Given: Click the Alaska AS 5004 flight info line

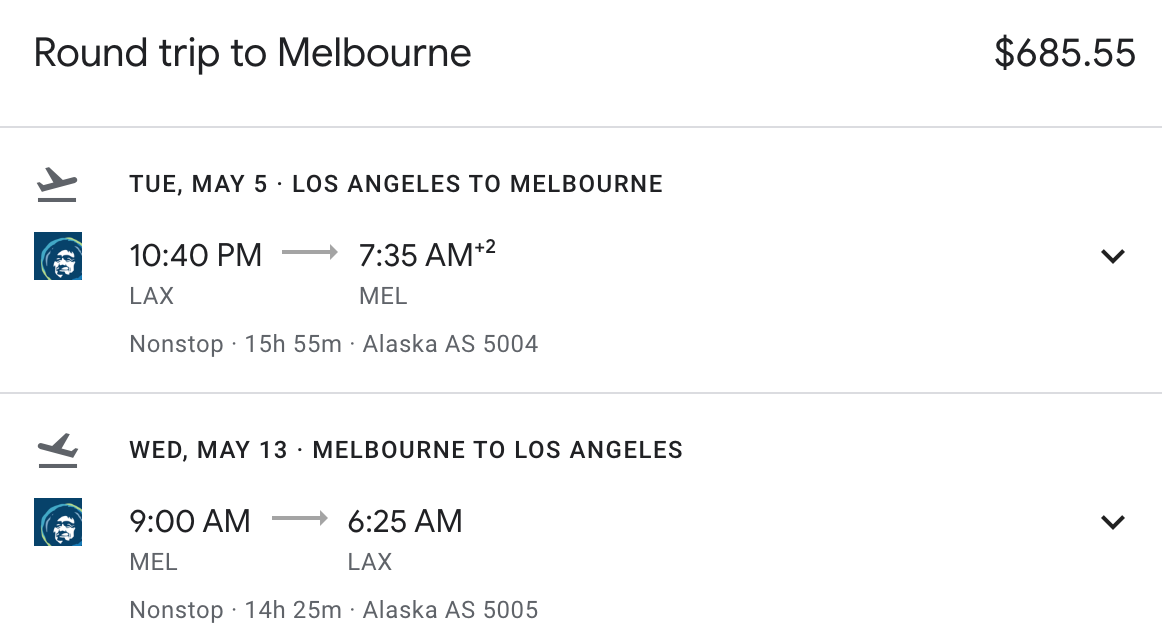Looking at the screenshot, I should point(334,344).
